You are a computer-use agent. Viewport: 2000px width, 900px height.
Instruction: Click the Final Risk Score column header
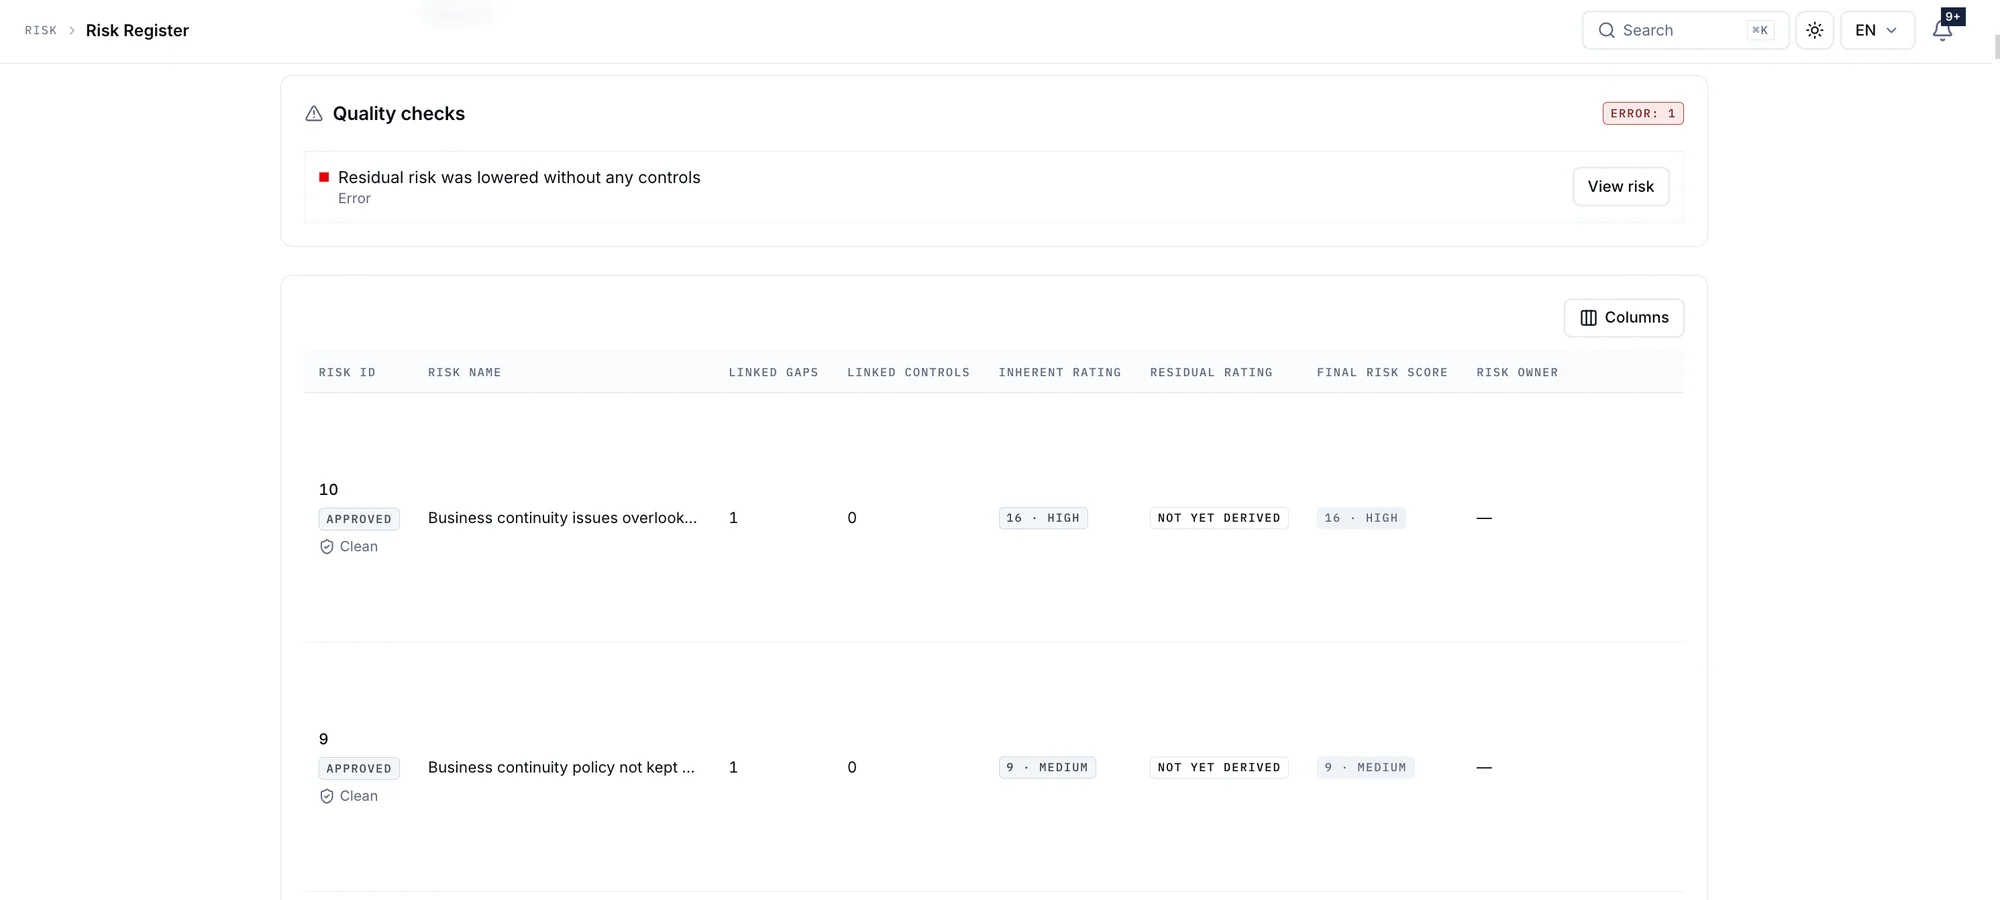(1382, 372)
